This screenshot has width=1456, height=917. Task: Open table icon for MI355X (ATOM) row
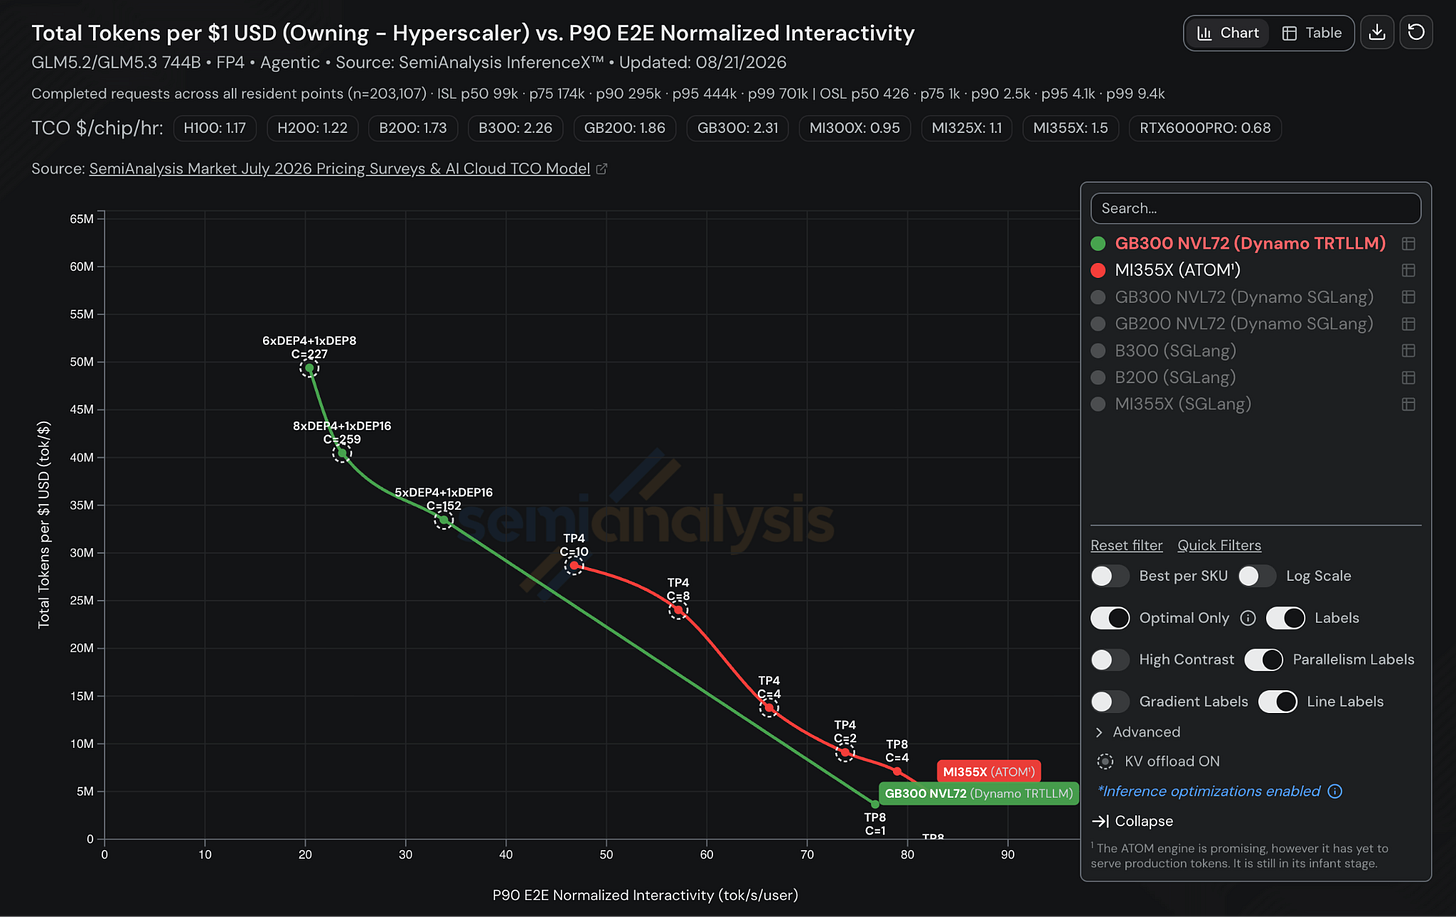point(1408,270)
